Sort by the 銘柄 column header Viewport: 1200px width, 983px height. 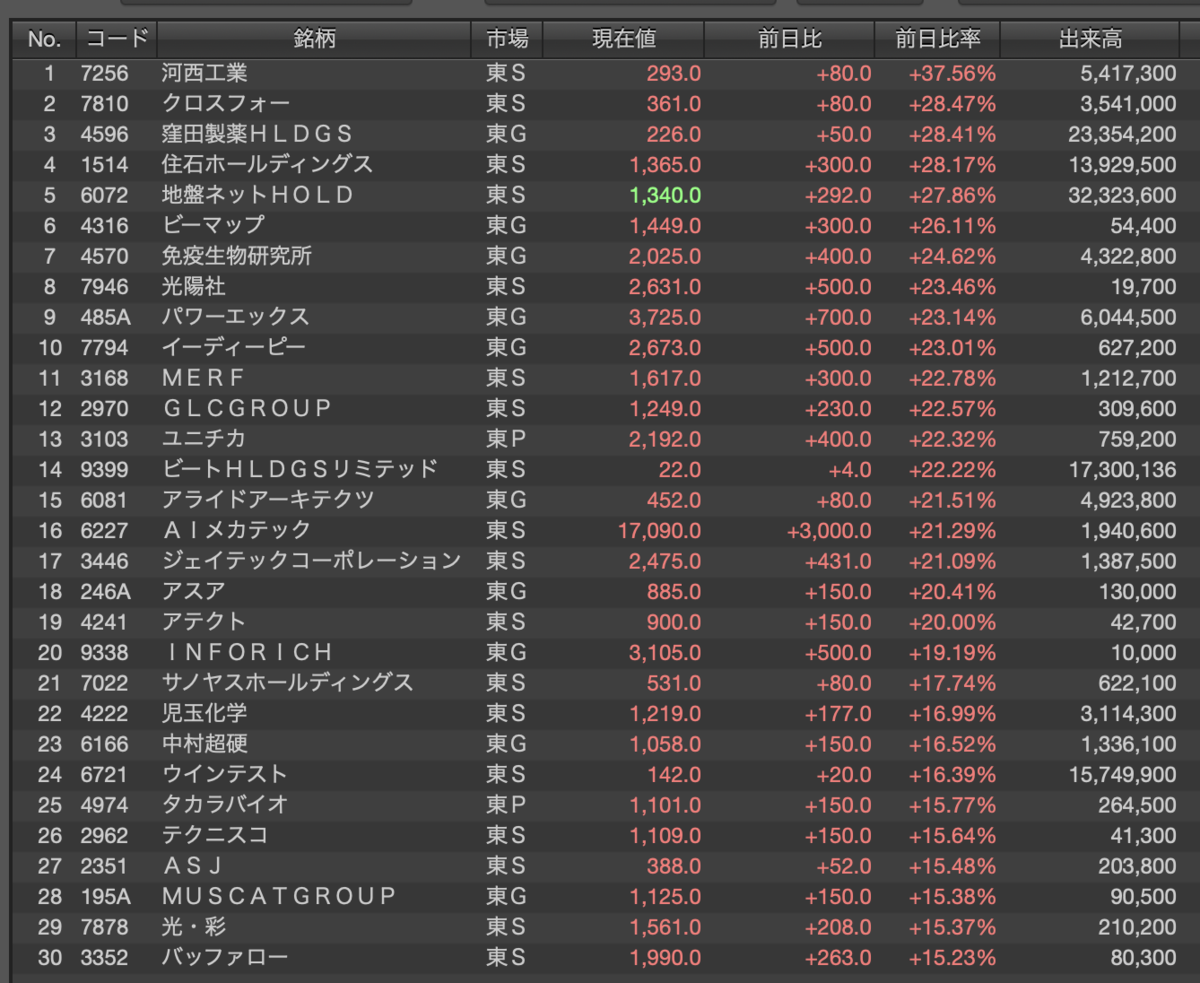(x=314, y=40)
